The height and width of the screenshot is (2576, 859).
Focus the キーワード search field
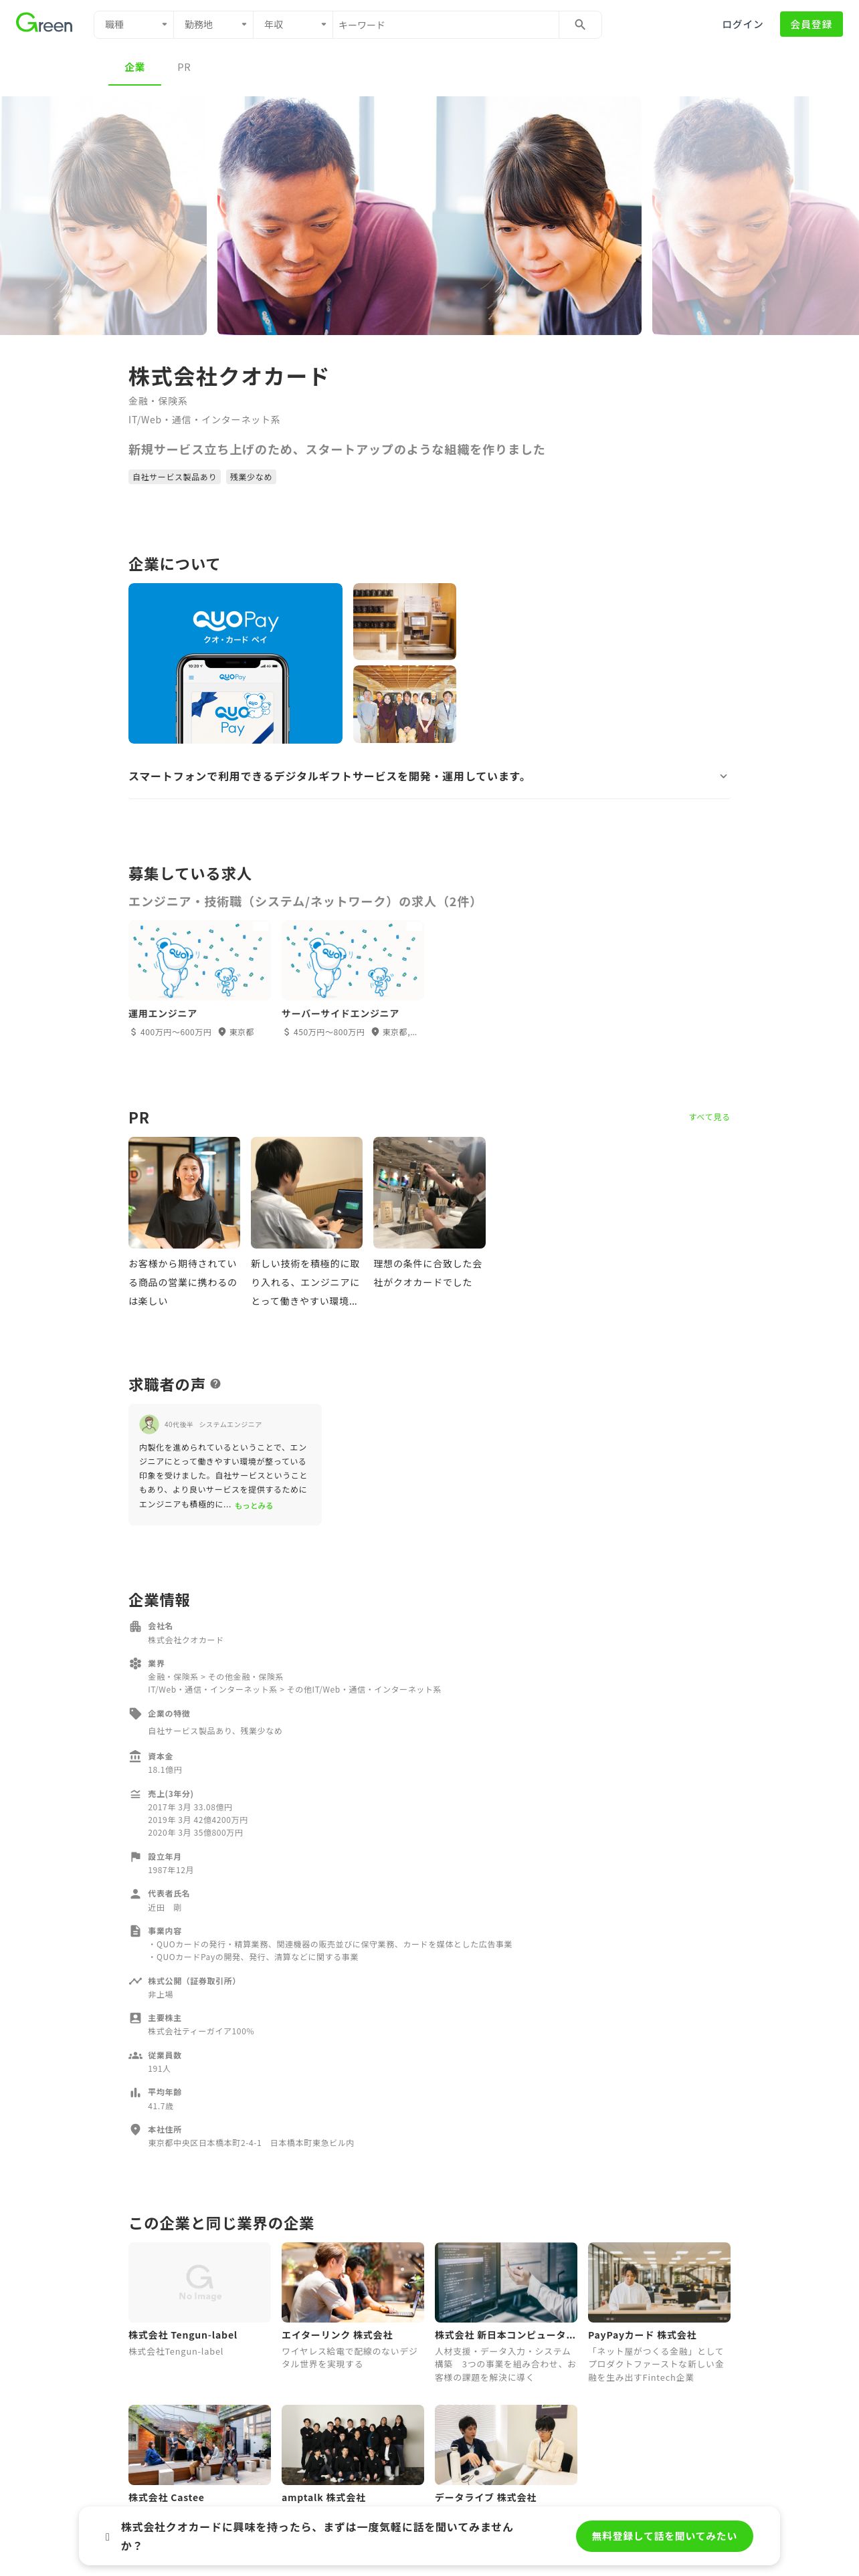click(x=445, y=25)
